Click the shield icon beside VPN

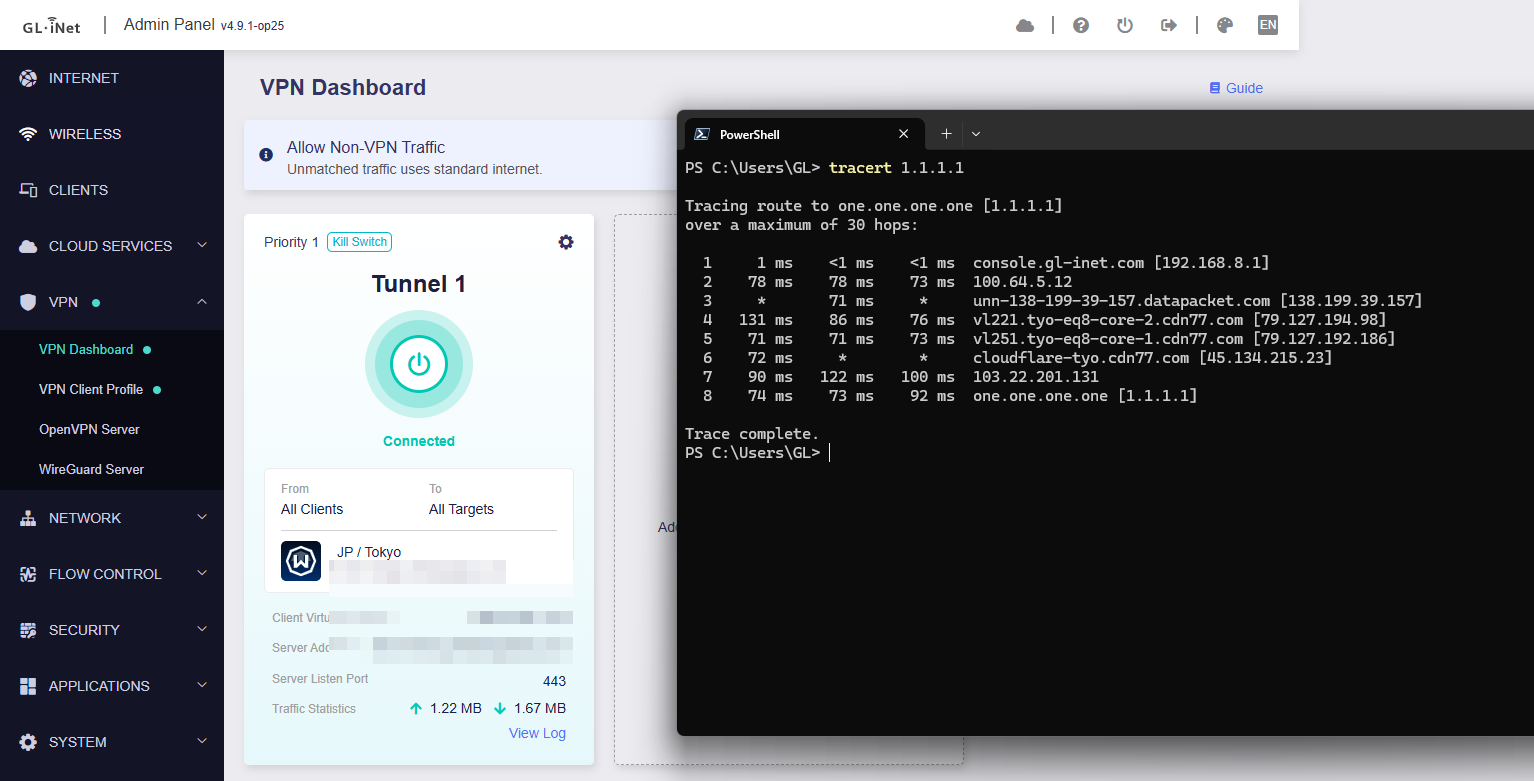click(28, 302)
